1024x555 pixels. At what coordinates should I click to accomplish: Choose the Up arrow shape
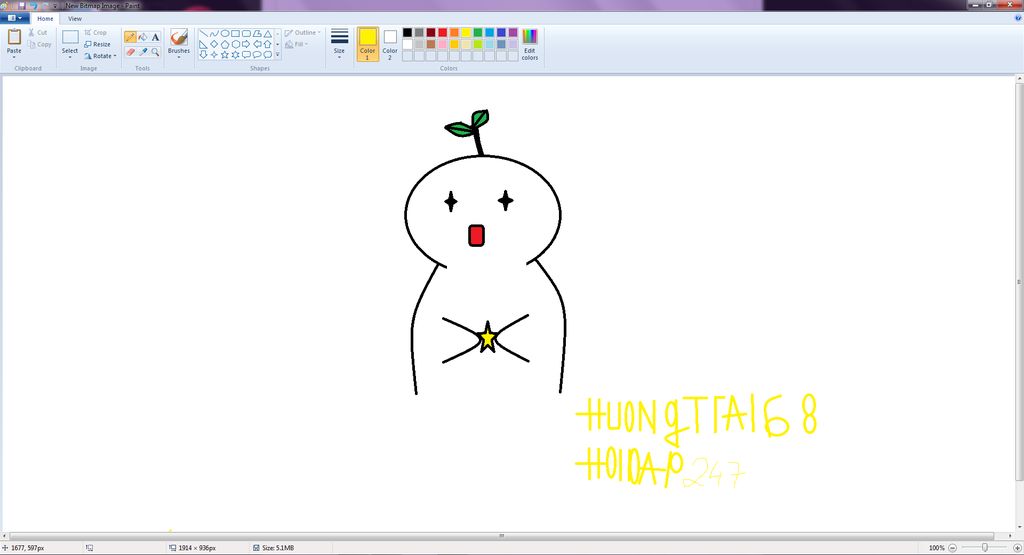click(x=268, y=44)
